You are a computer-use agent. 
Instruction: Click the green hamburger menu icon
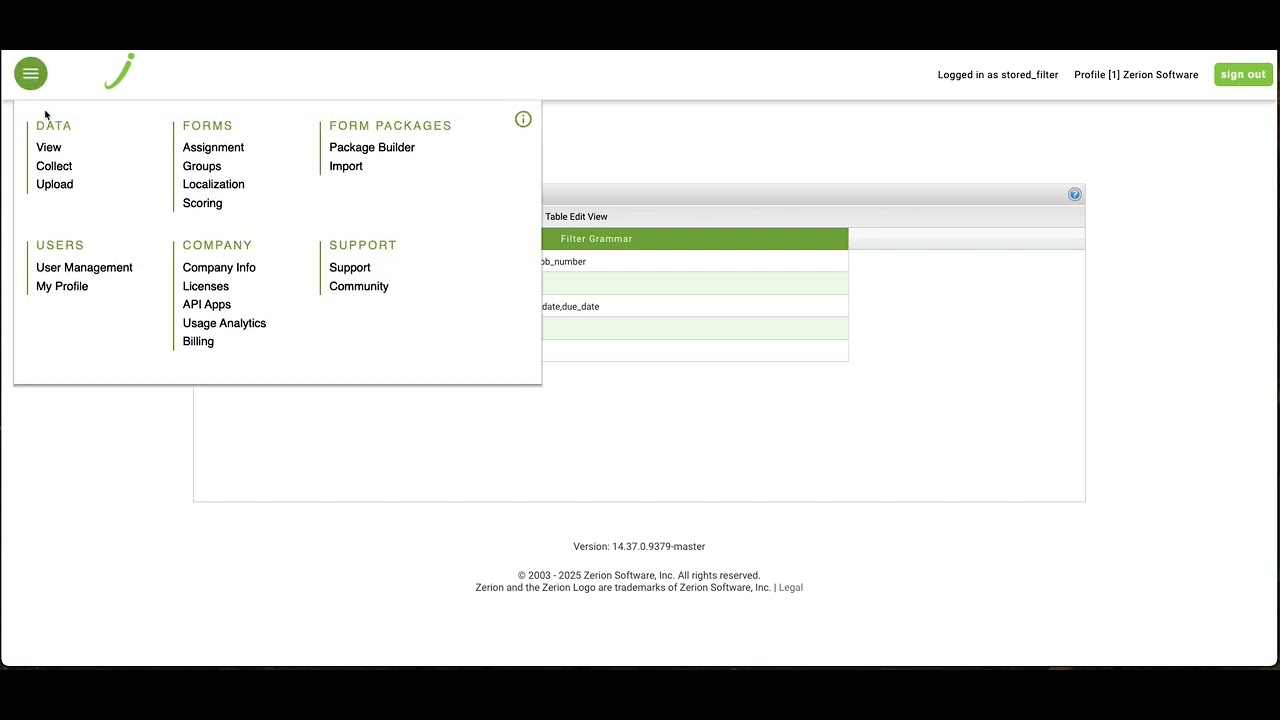coord(30,73)
